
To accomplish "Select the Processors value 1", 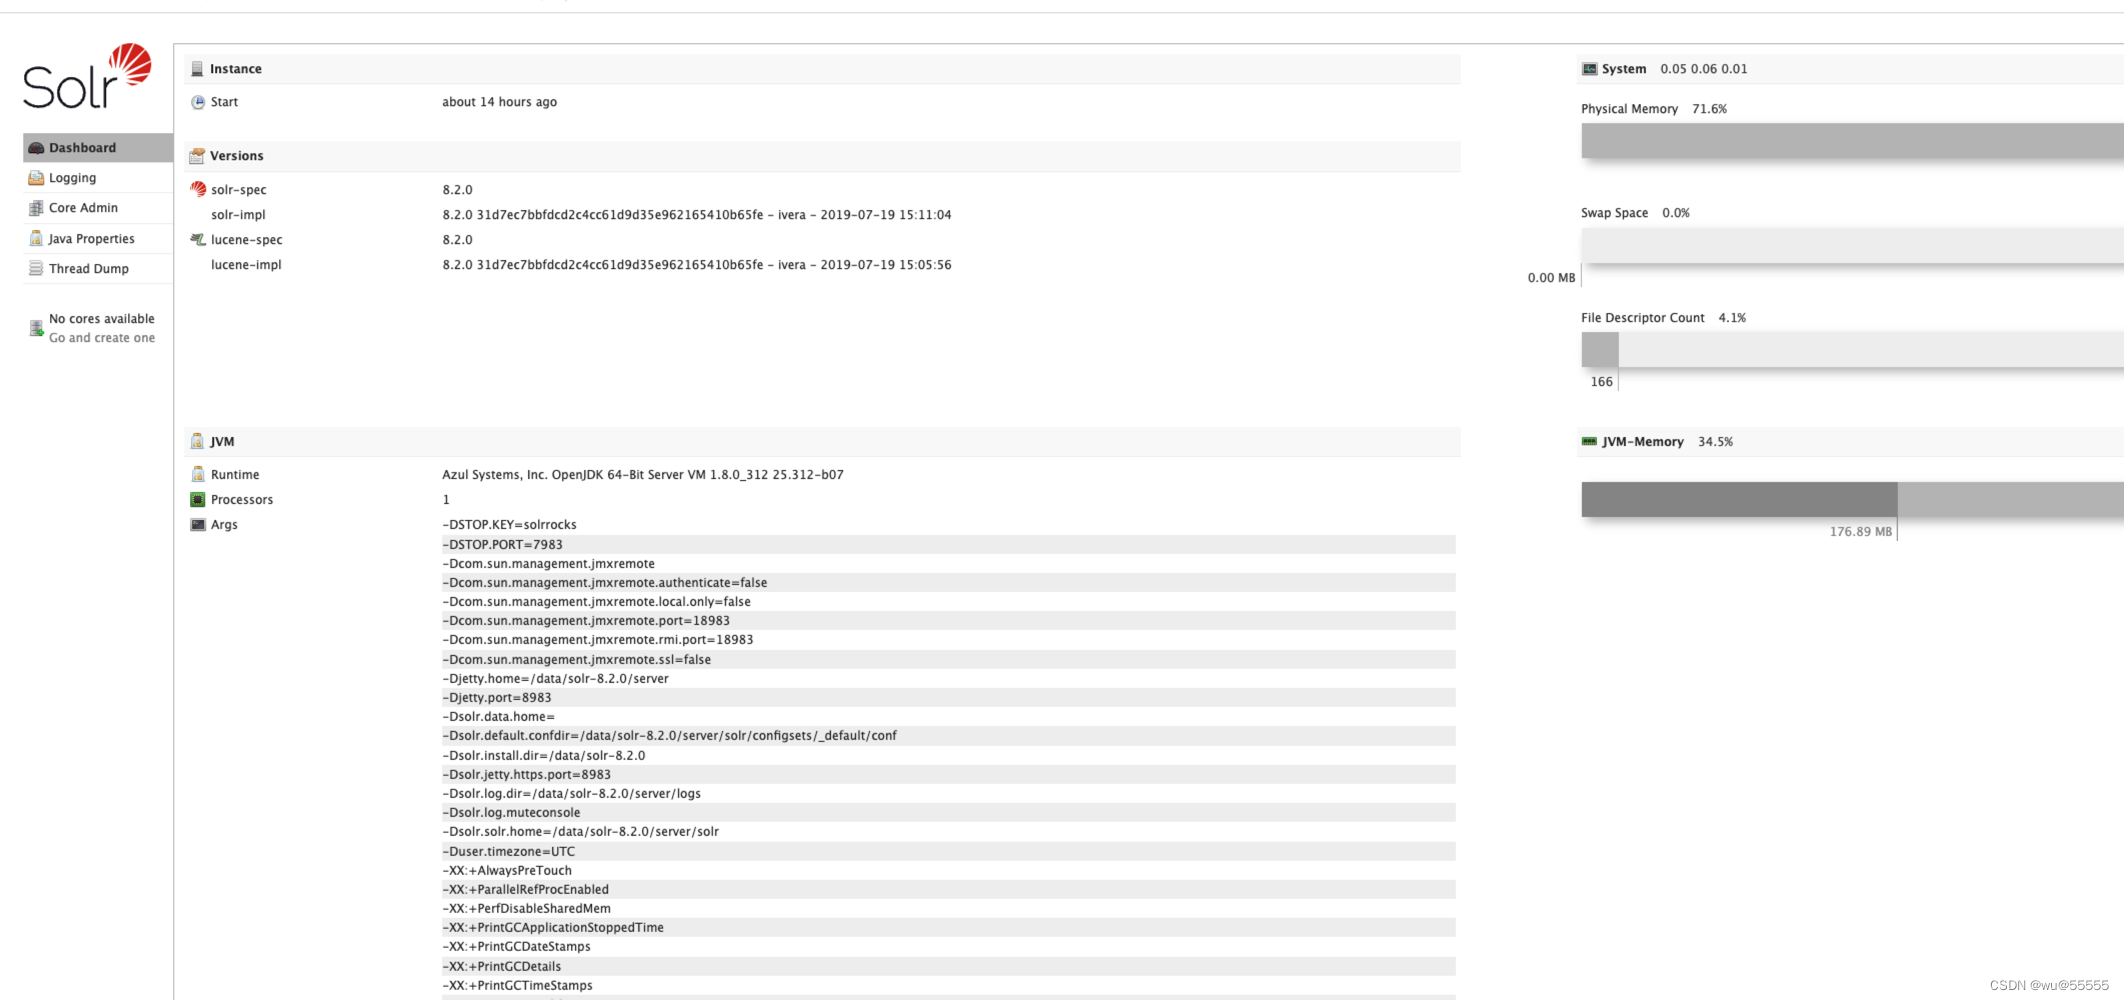I will pyautogui.click(x=446, y=500).
